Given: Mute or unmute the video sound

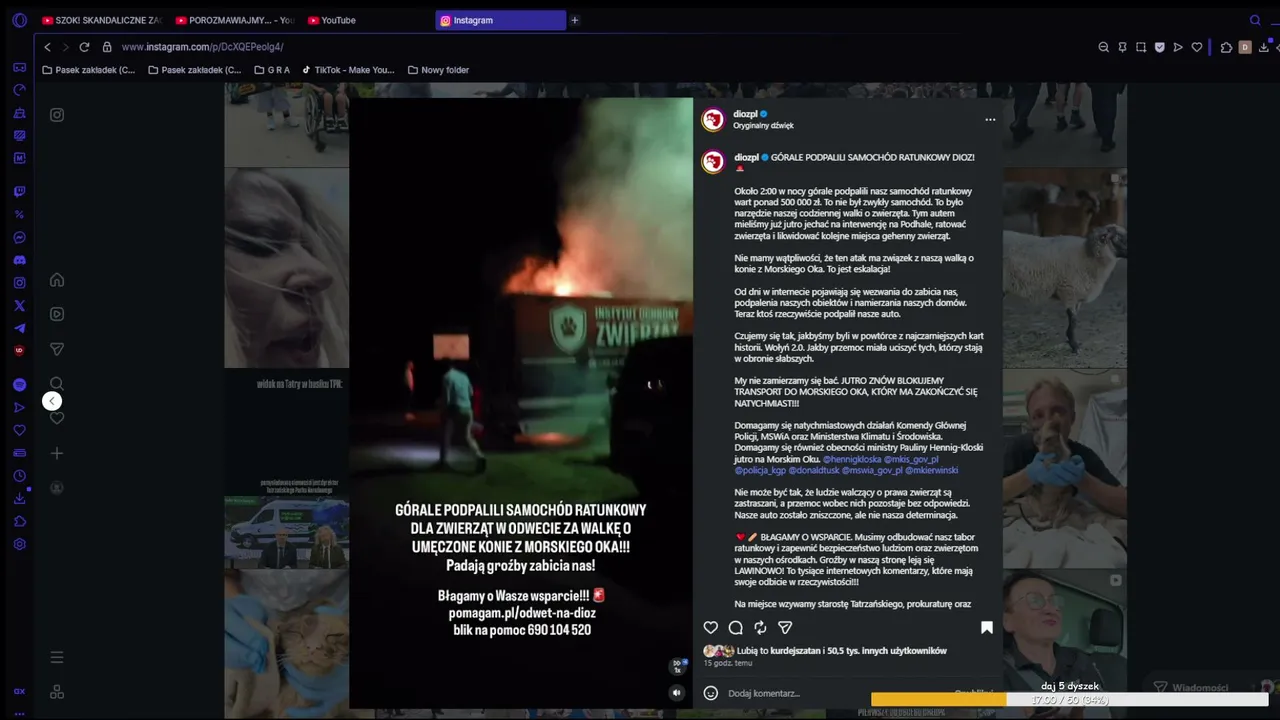Looking at the screenshot, I should pos(676,692).
